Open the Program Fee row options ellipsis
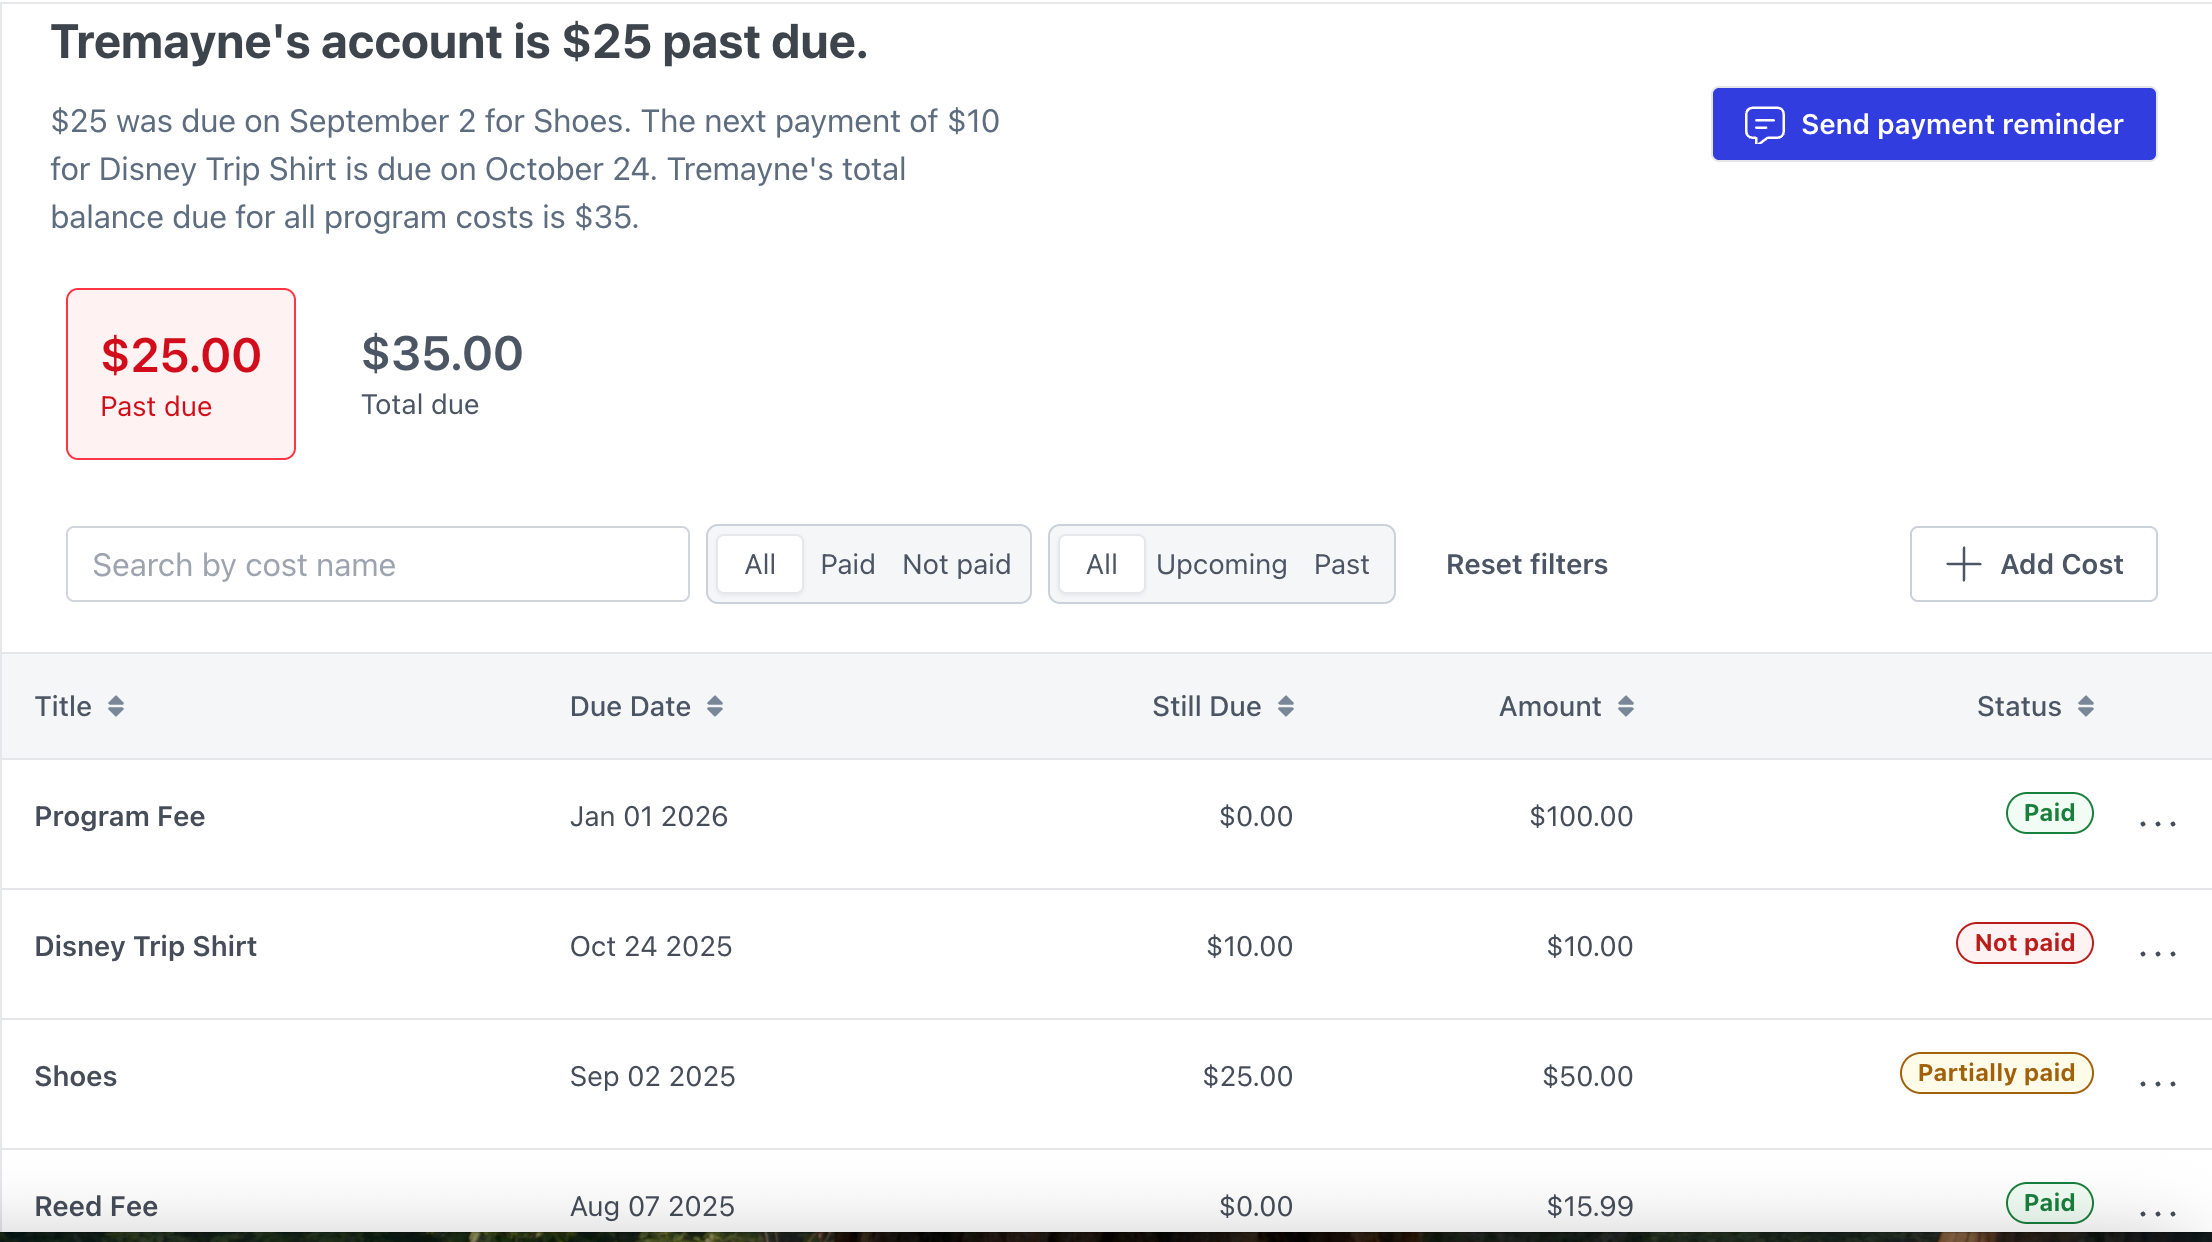Image resolution: width=2212 pixels, height=1242 pixels. pyautogui.click(x=2157, y=821)
